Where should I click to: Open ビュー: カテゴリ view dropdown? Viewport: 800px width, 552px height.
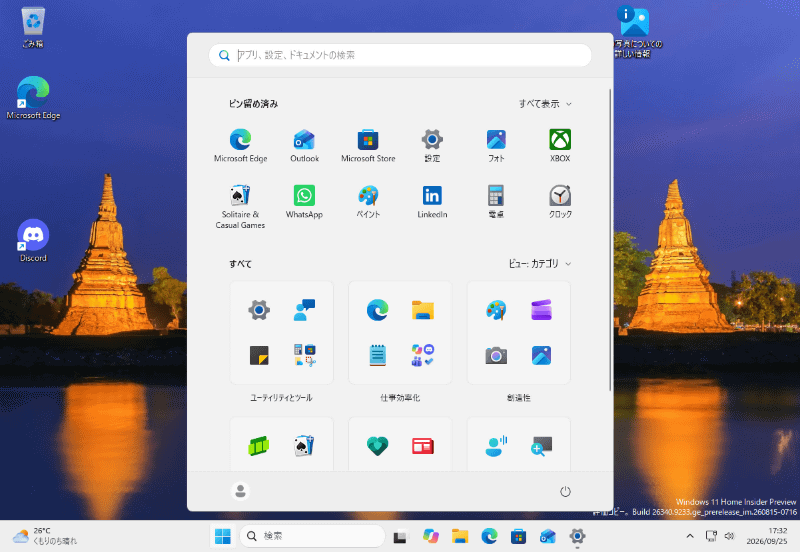pos(540,264)
